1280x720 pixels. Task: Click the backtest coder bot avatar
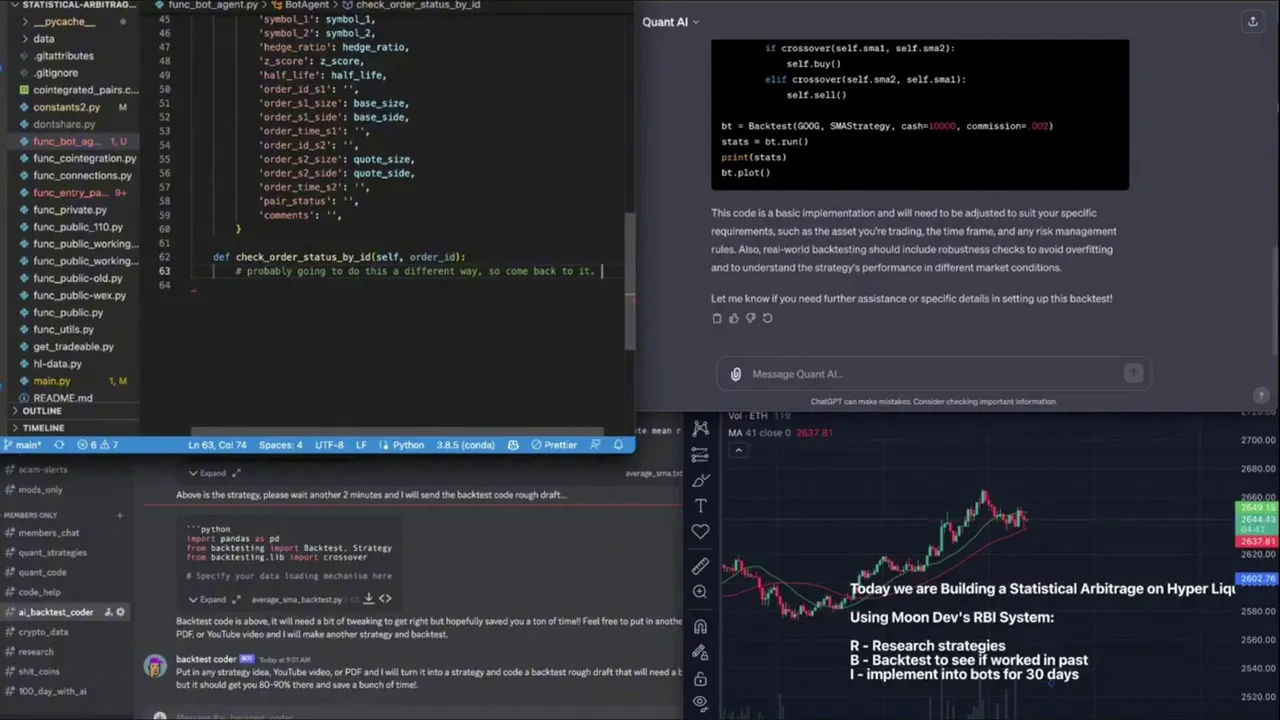155,668
